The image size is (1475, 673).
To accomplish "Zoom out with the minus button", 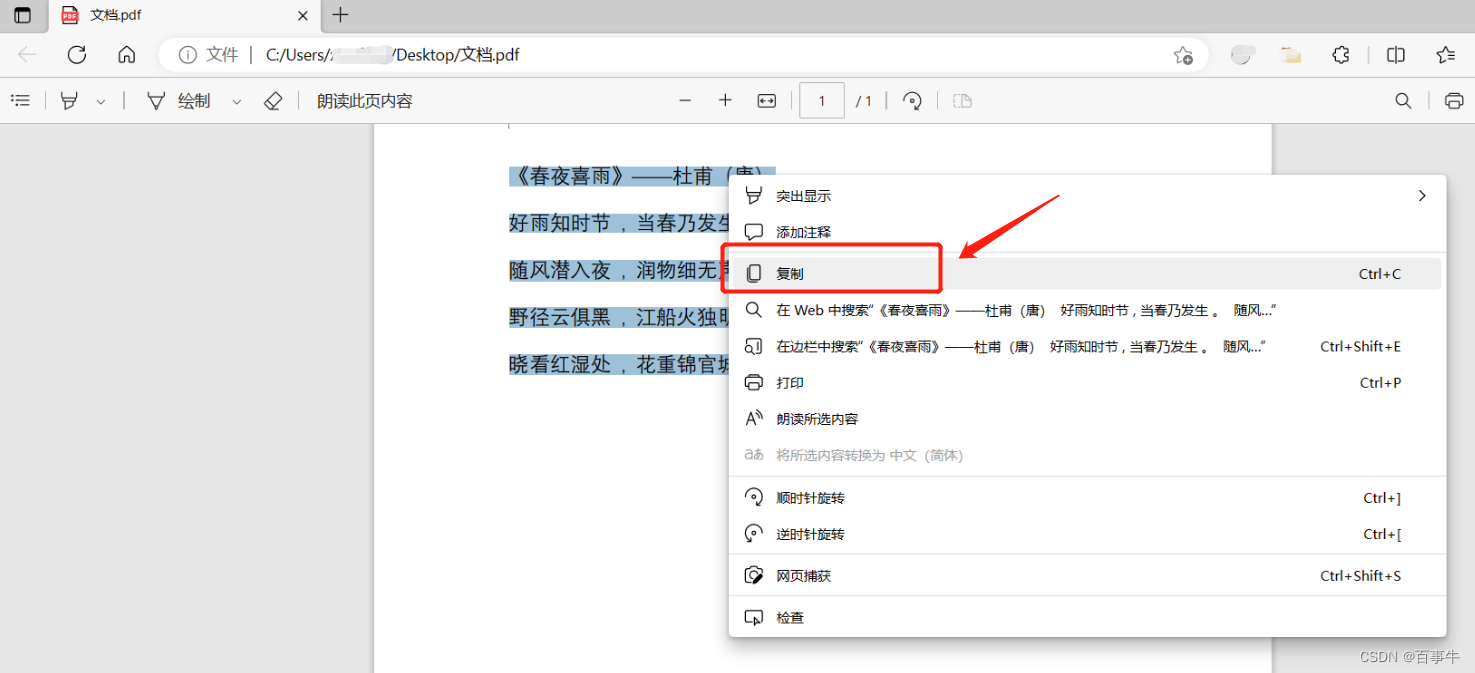I will [685, 101].
